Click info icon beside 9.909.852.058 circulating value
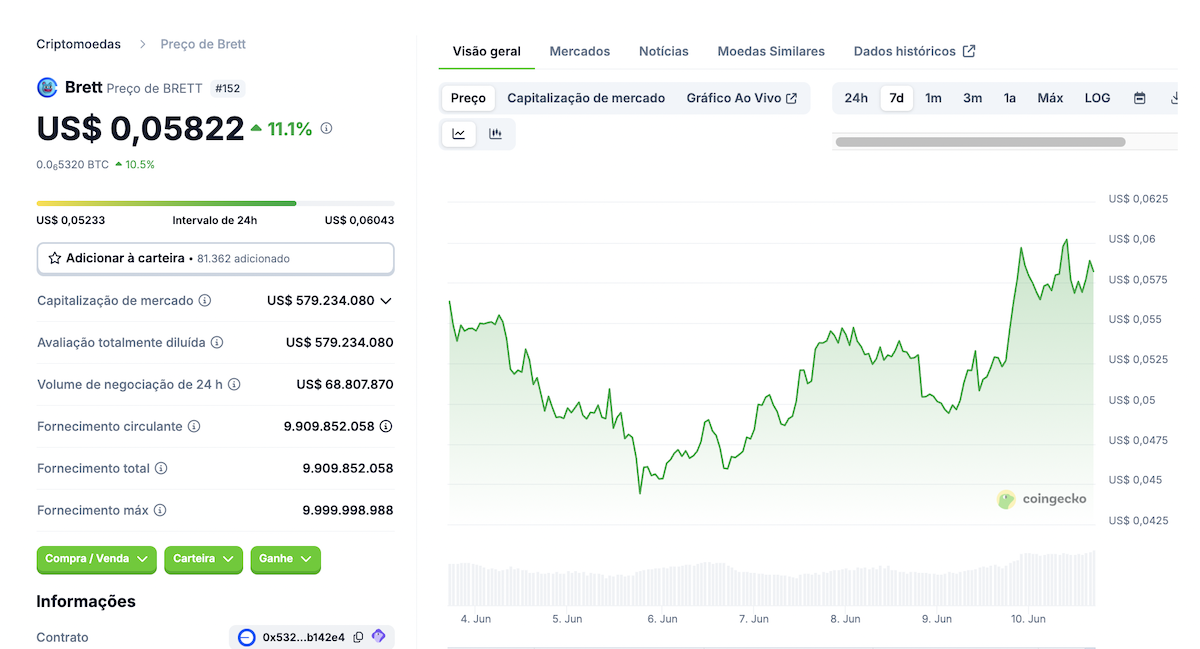The image size is (1200, 649). [386, 426]
